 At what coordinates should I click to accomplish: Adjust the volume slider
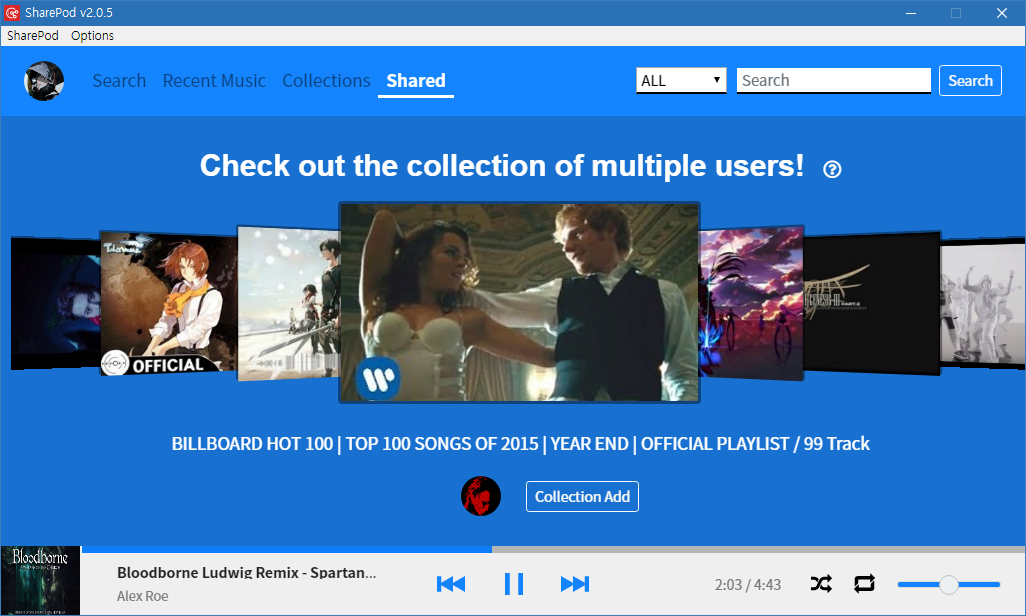947,583
